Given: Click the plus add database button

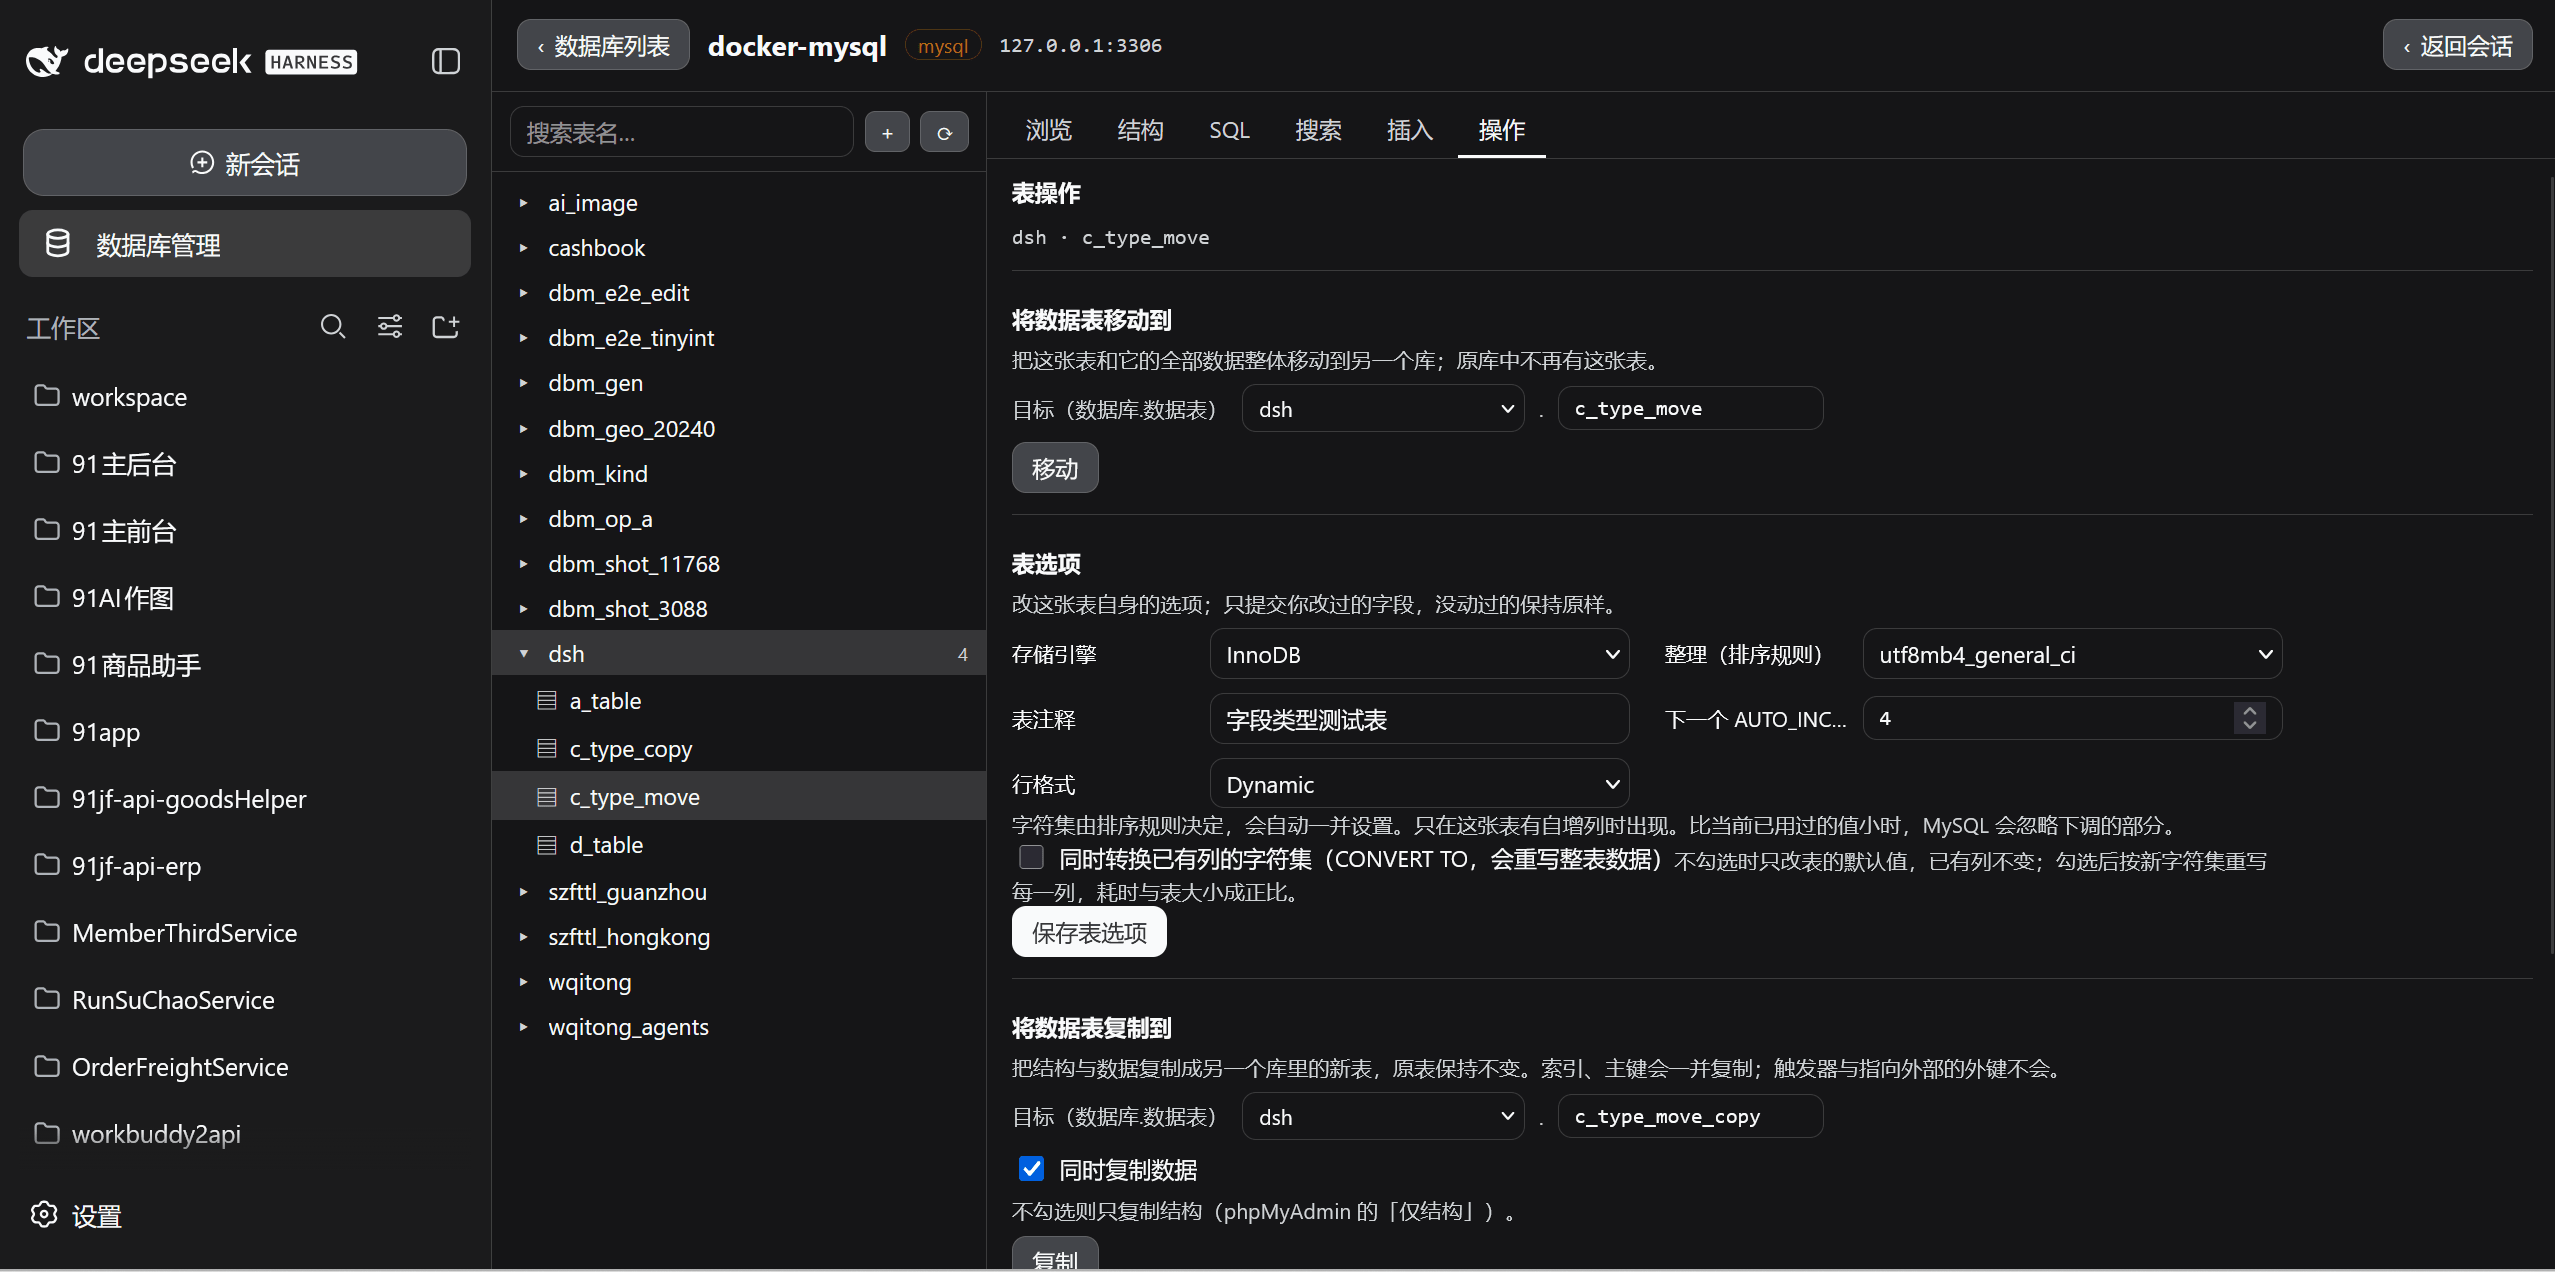Looking at the screenshot, I should click(887, 132).
